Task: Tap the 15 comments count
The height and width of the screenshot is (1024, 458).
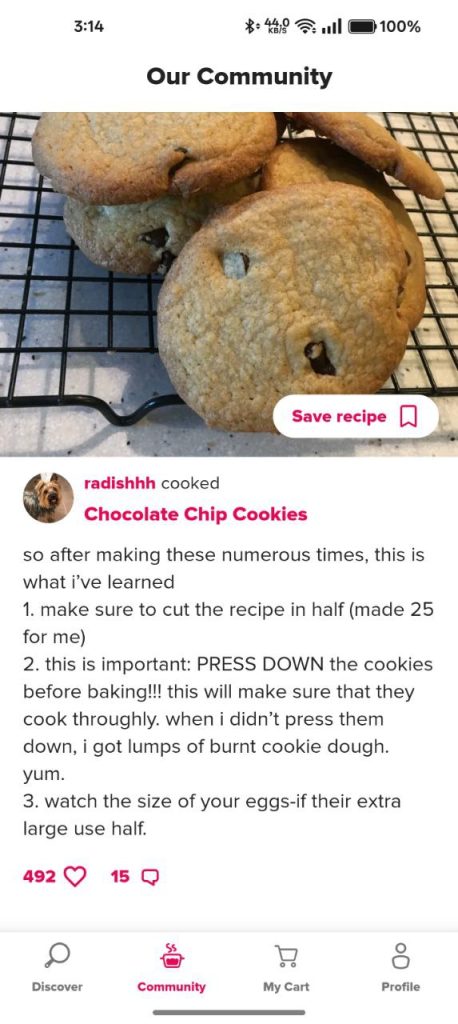Action: 120,876
